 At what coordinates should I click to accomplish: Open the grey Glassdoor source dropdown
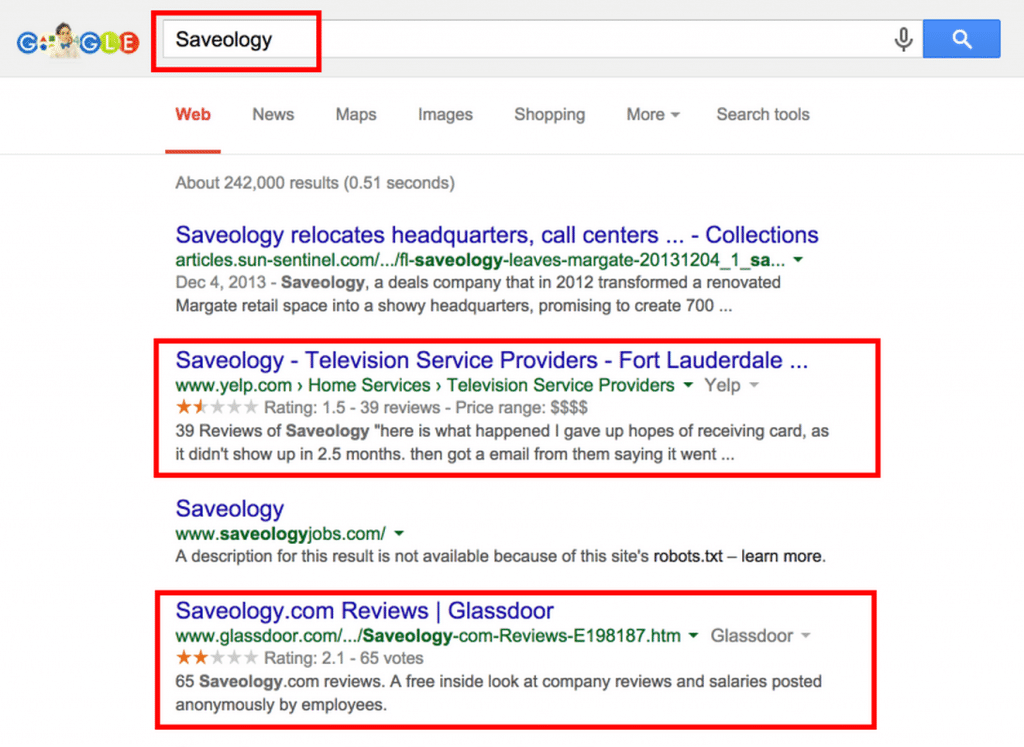pyautogui.click(x=760, y=635)
